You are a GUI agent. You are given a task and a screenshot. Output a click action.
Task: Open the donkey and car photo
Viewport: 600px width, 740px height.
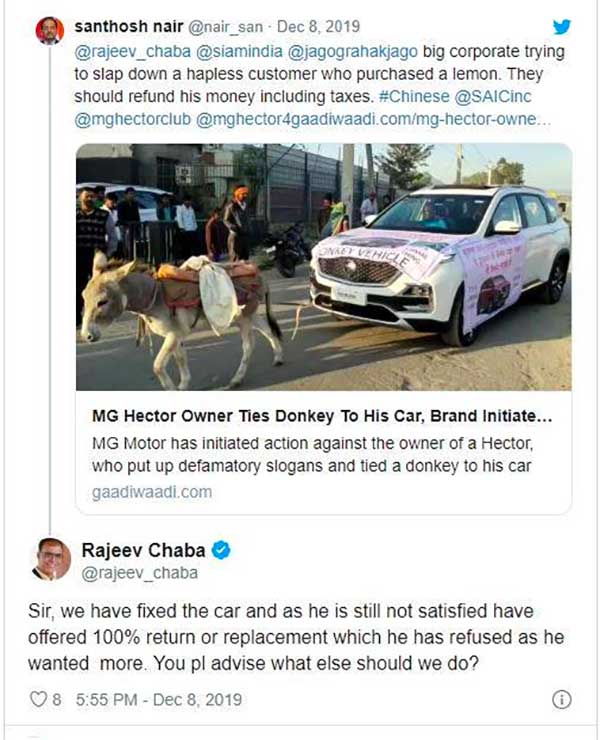coord(323,265)
